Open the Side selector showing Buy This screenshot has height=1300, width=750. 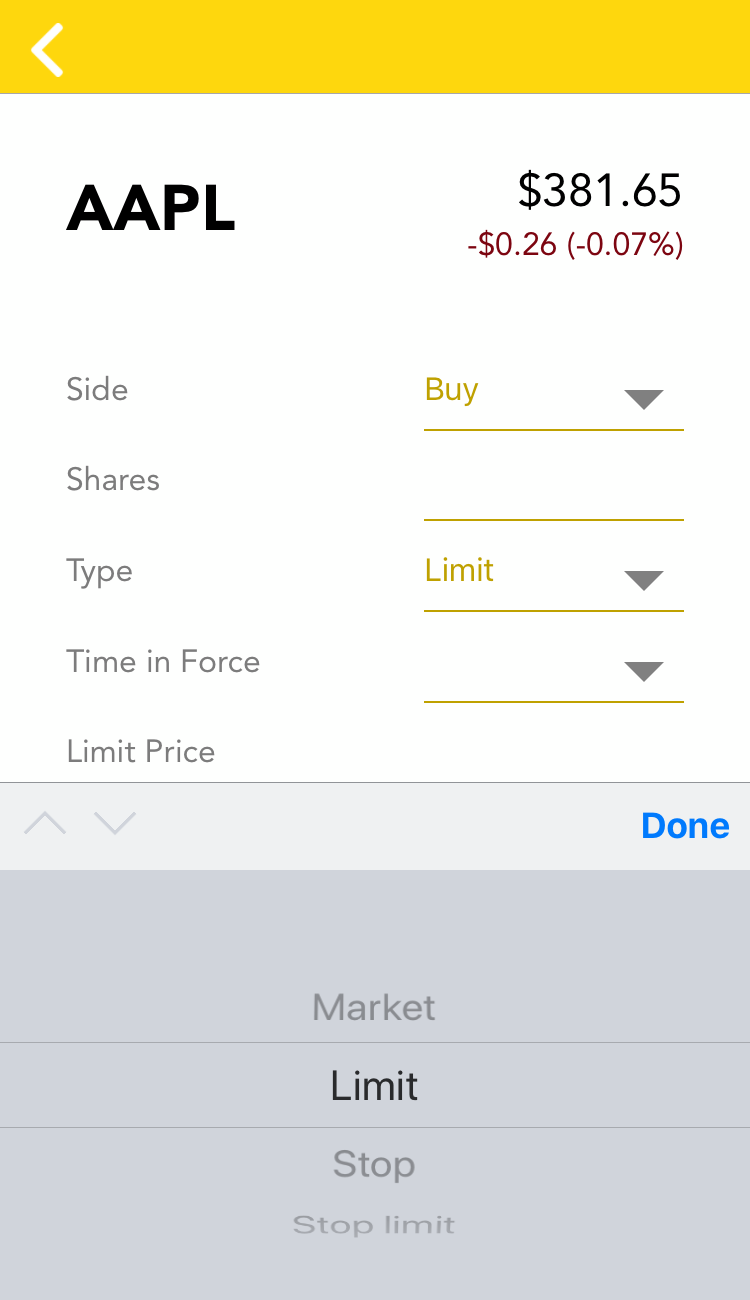pos(520,391)
